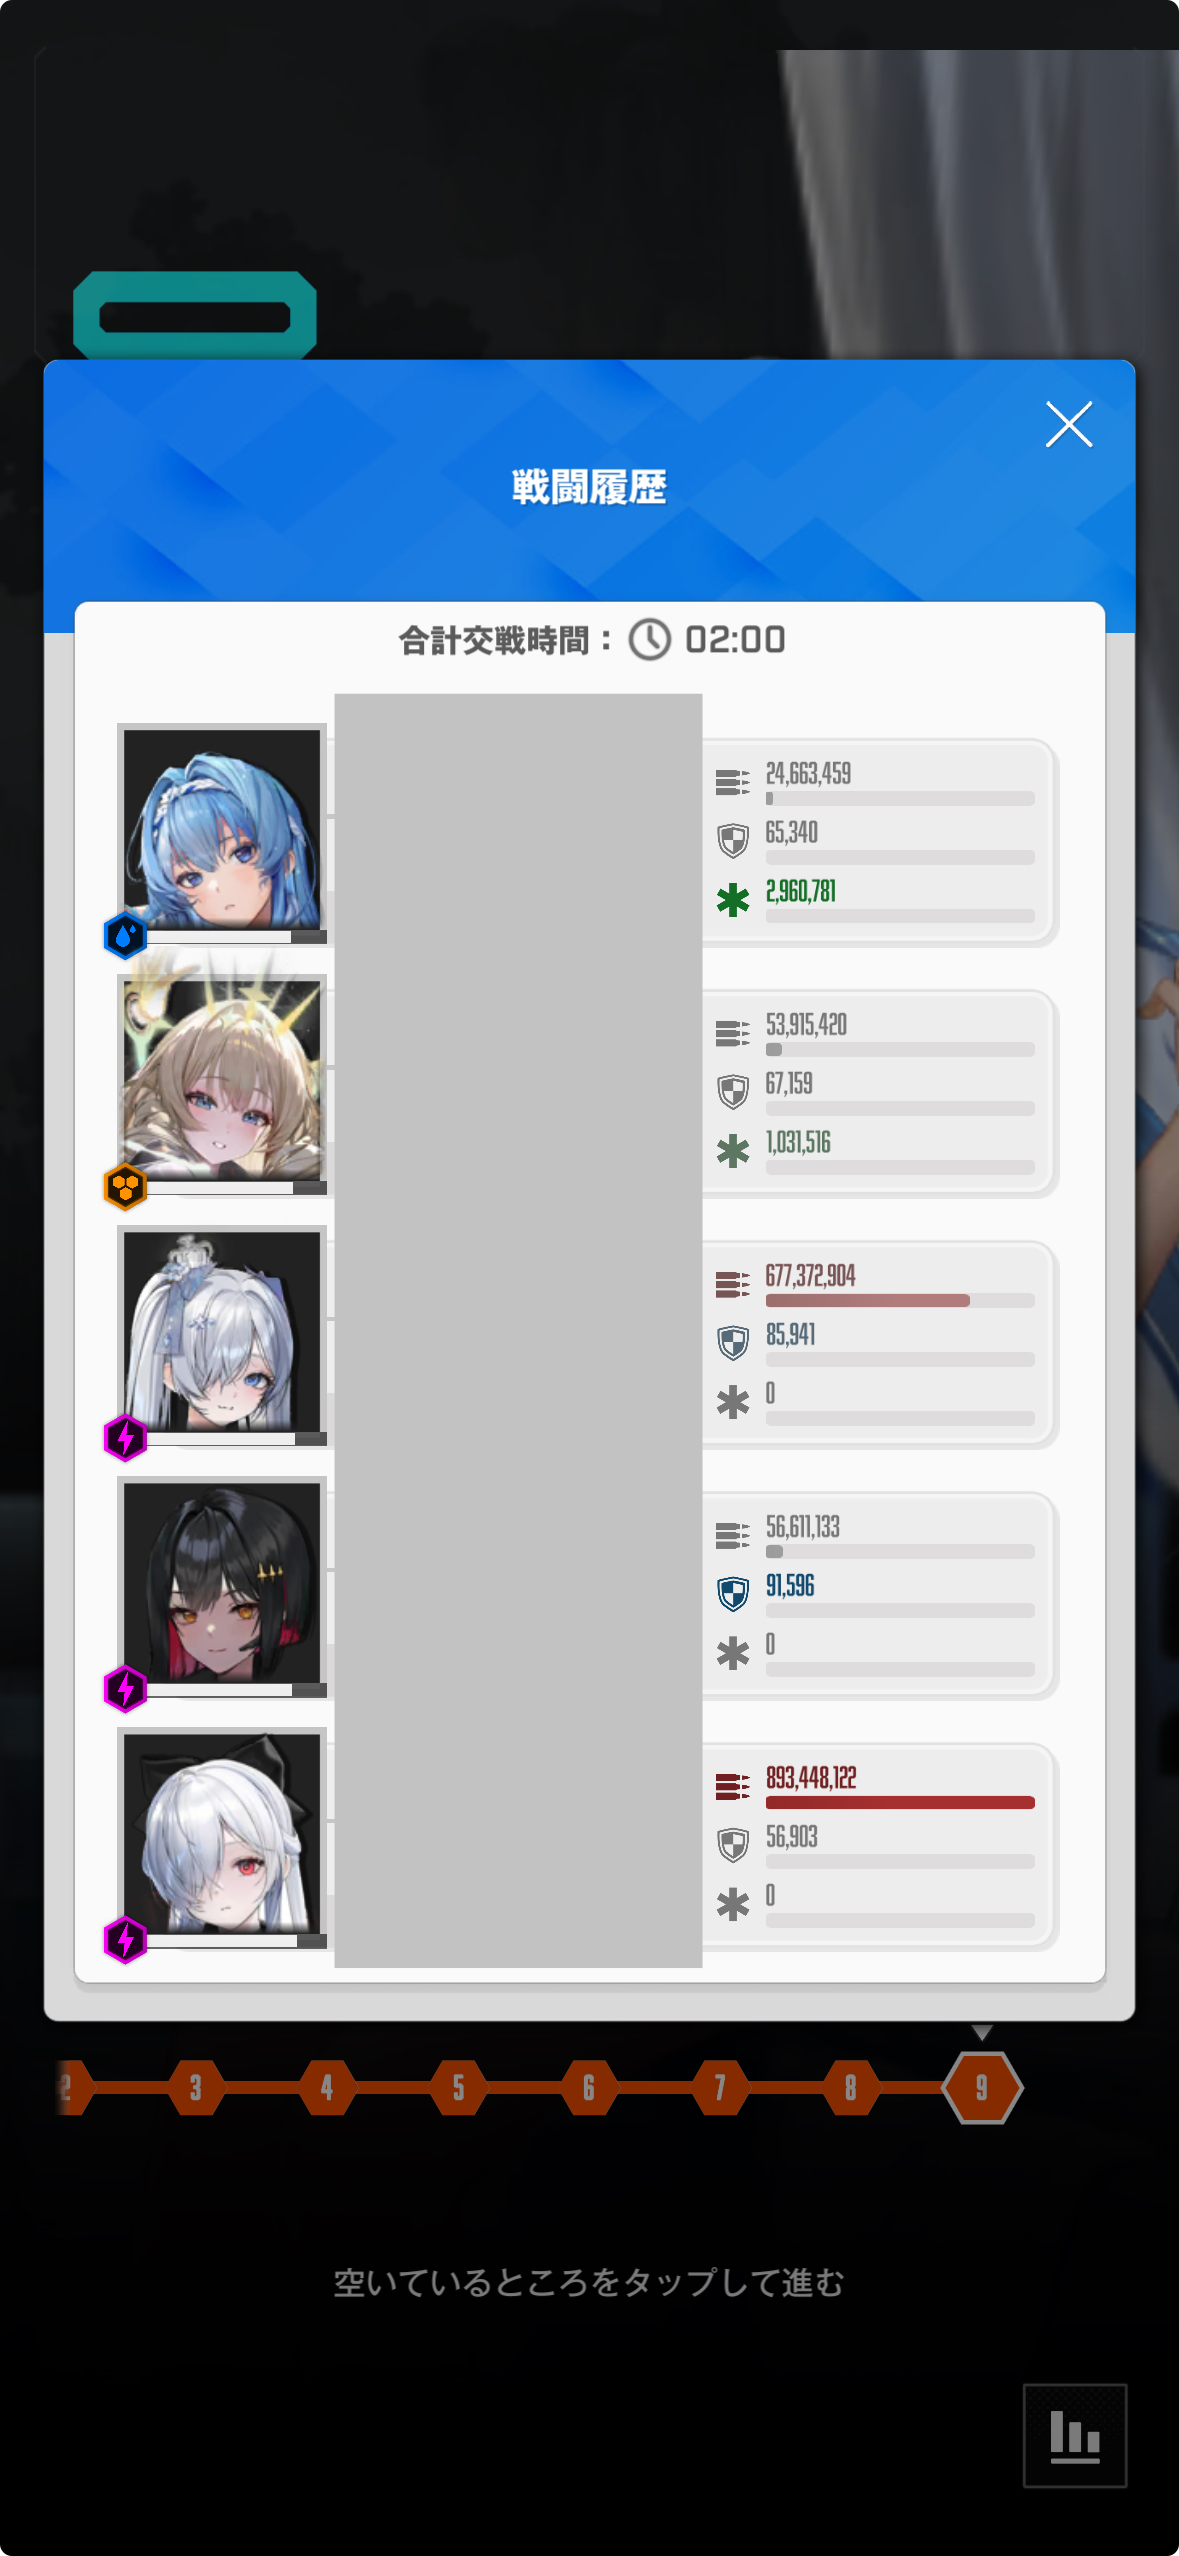Image resolution: width=1179 pixels, height=2556 pixels.
Task: Click the green healing asterisk beside 2,960,781
Action: click(733, 900)
